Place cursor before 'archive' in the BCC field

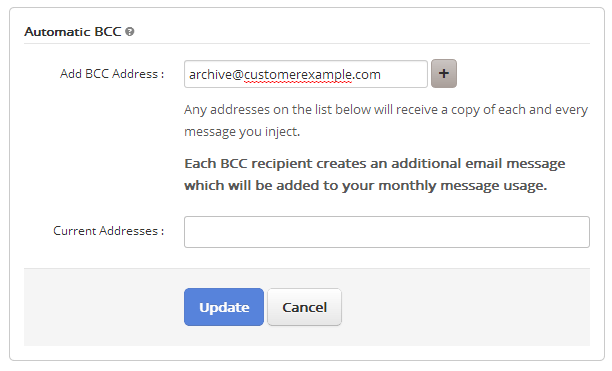pyautogui.click(x=189, y=74)
